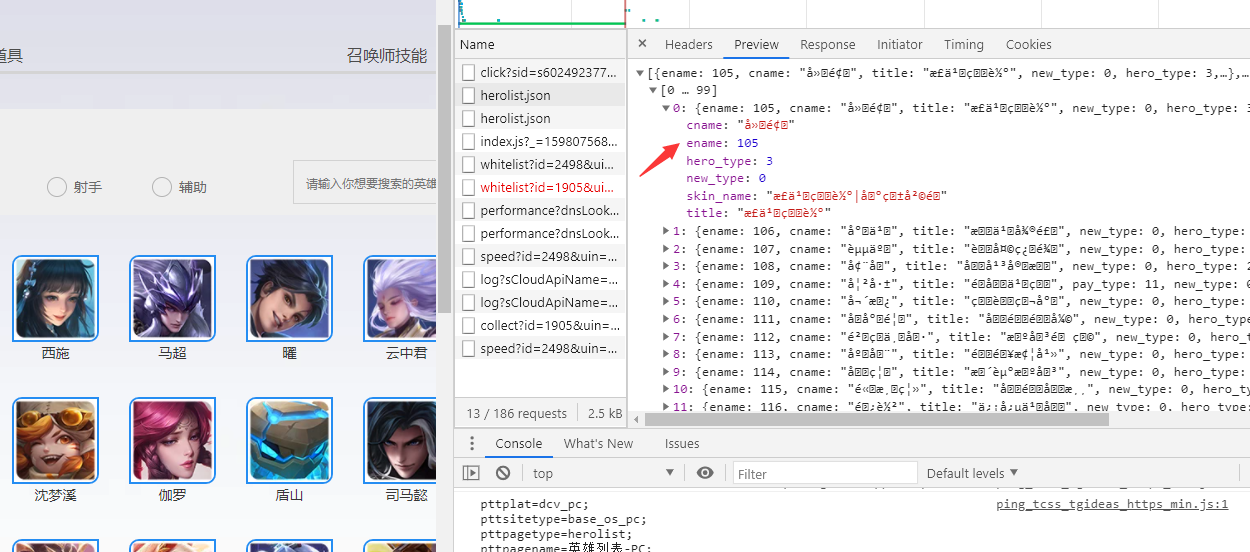Screen dimensions: 1250x552
Task: Open the Cookies tab
Action: tap(1029, 44)
